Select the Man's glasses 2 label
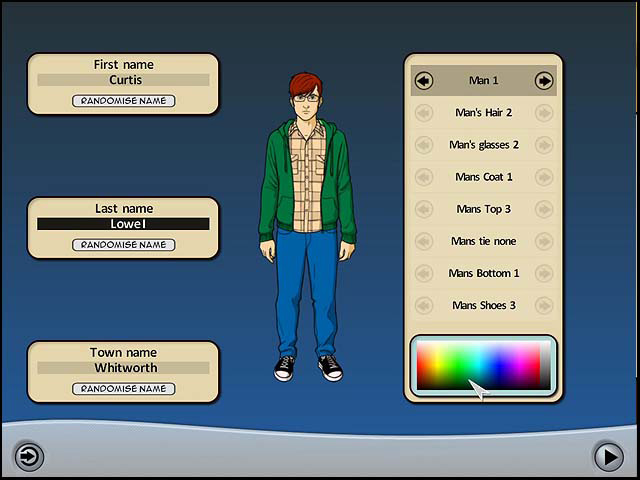The image size is (640, 480). pyautogui.click(x=484, y=145)
